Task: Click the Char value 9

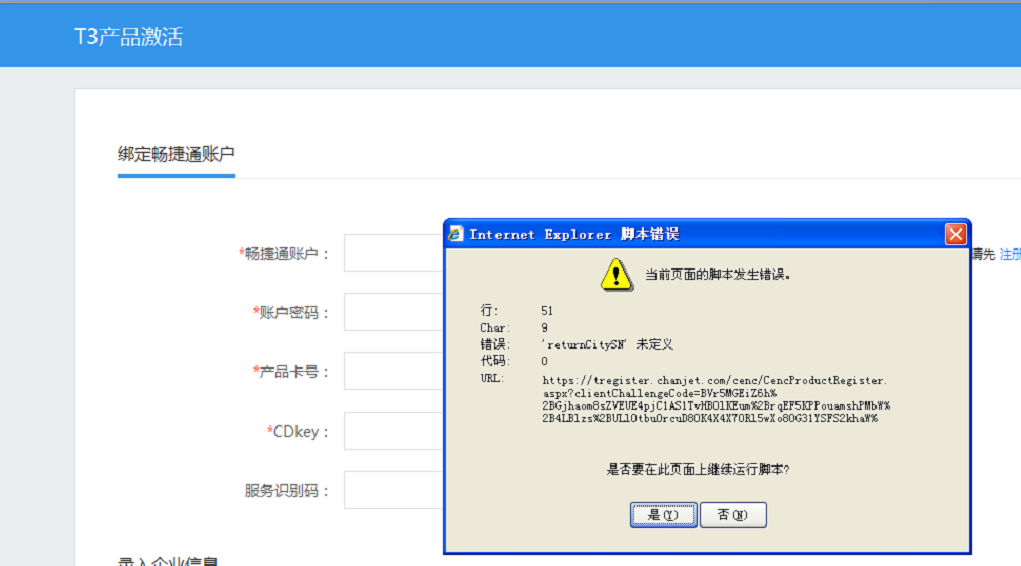Action: tap(544, 328)
